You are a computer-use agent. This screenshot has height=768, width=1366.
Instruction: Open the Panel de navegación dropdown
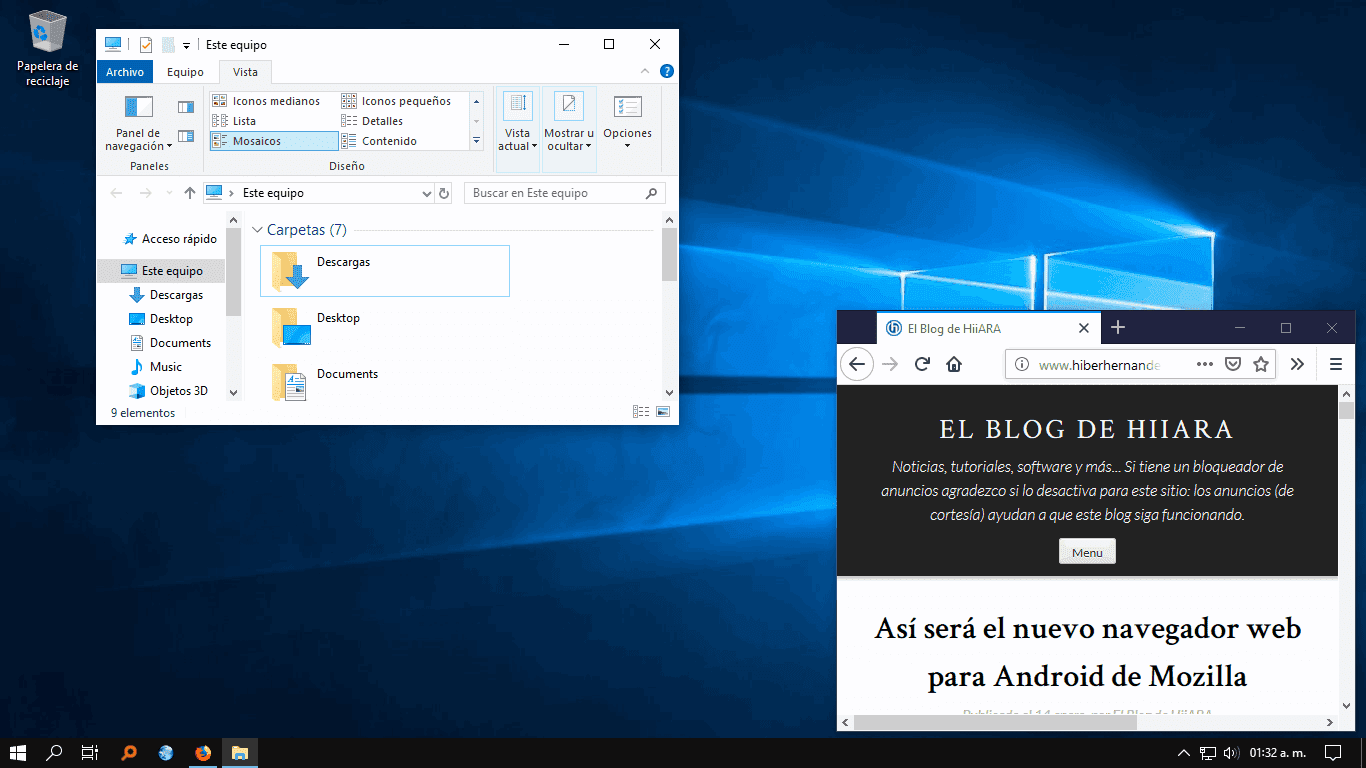138,123
